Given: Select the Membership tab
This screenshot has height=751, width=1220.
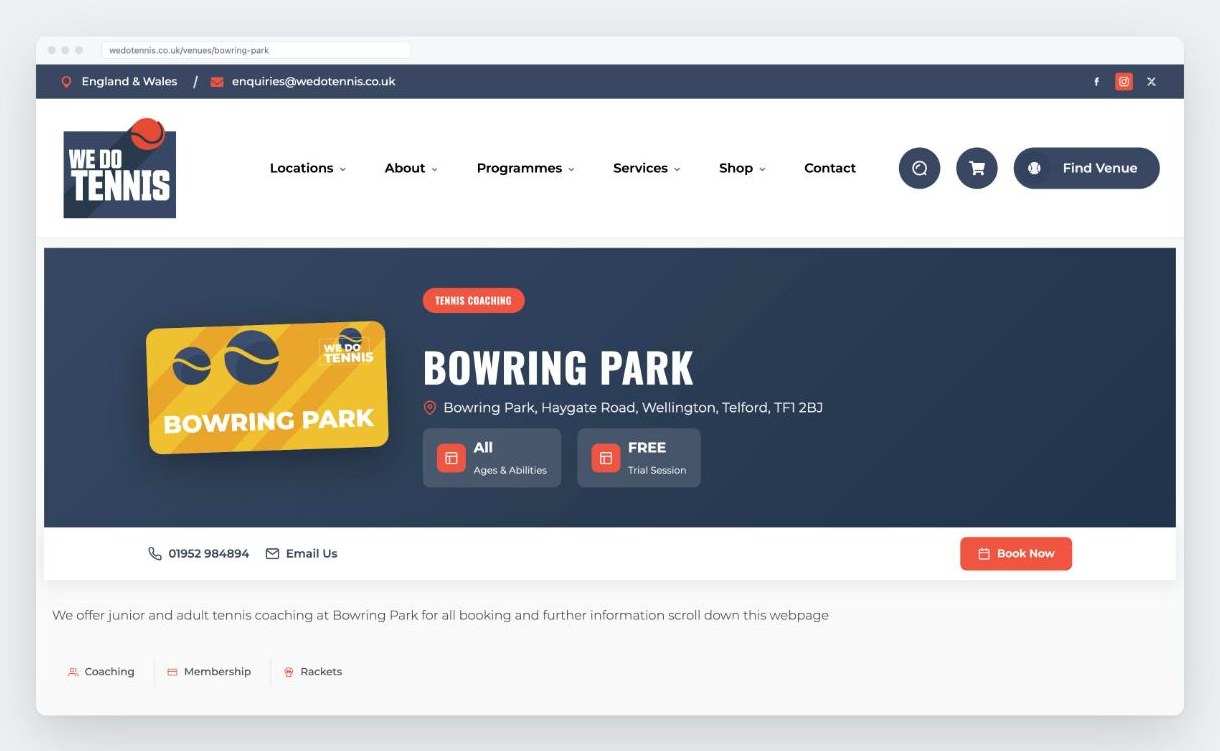Looking at the screenshot, I should coord(209,672).
